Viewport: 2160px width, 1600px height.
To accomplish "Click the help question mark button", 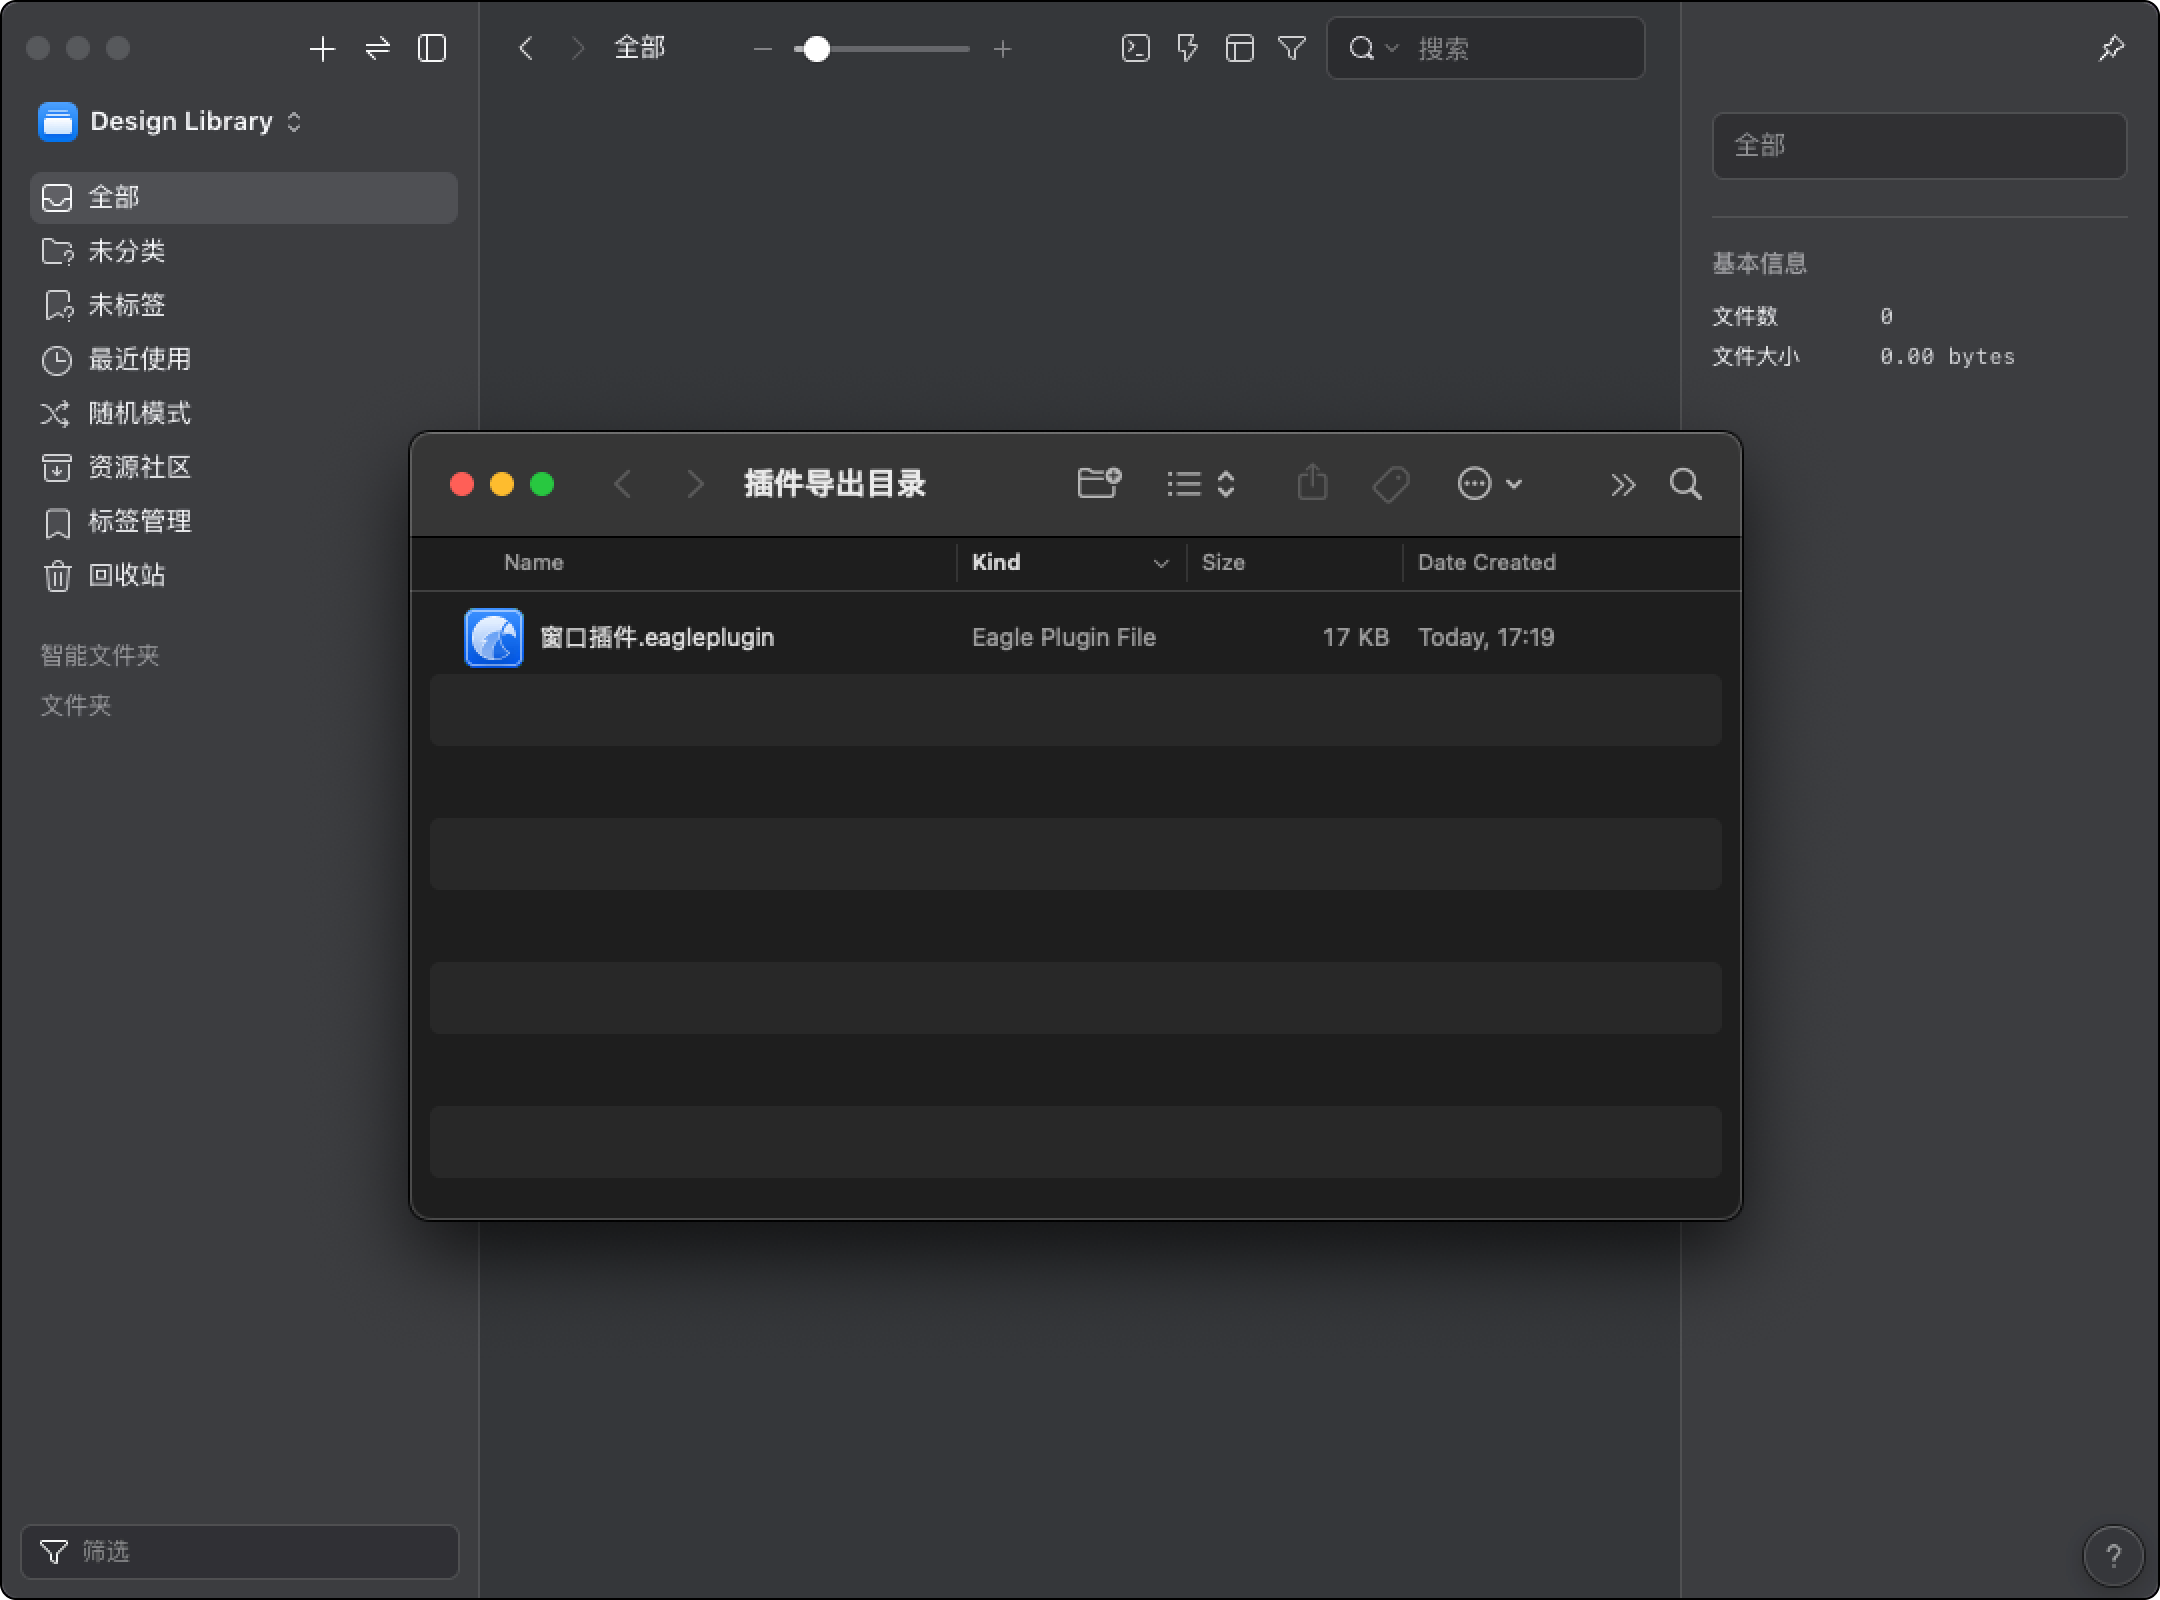I will click(2112, 1555).
